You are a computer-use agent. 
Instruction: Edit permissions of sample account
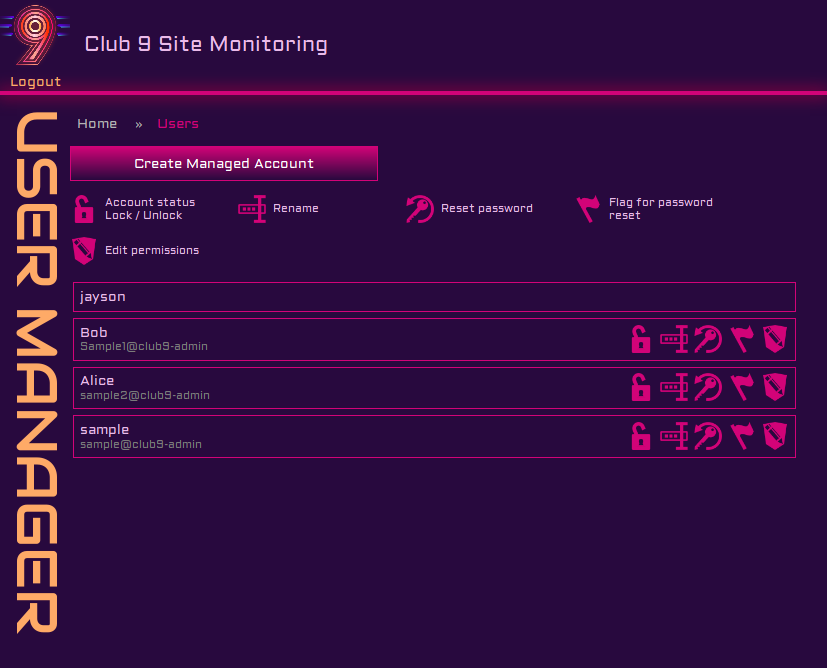pyautogui.click(x=774, y=437)
